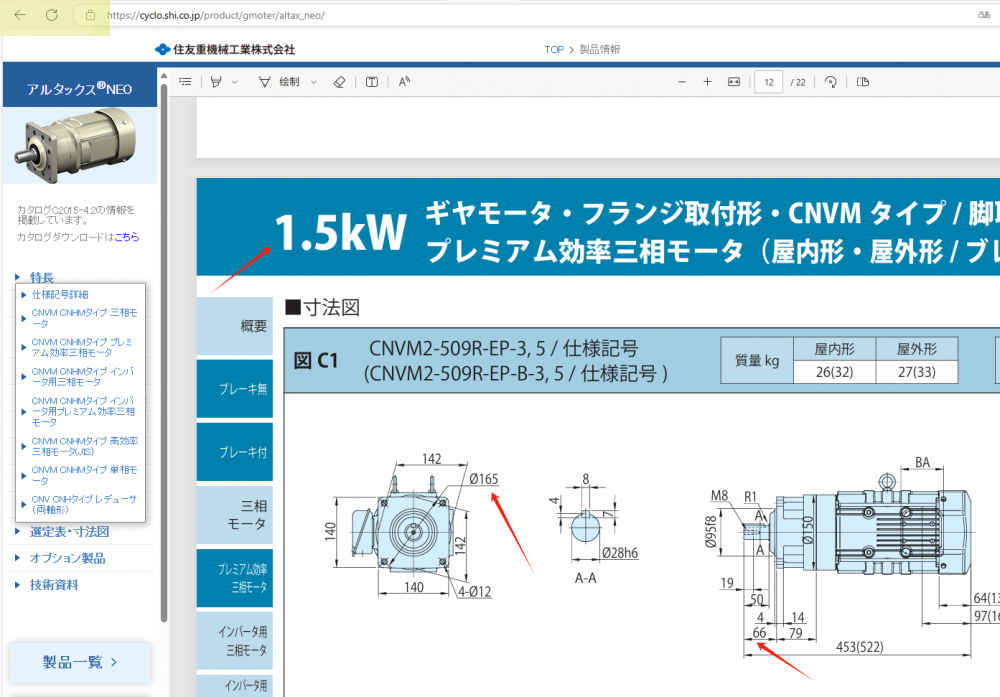
Task: Click the 製品一覧 button
Action: point(80,662)
